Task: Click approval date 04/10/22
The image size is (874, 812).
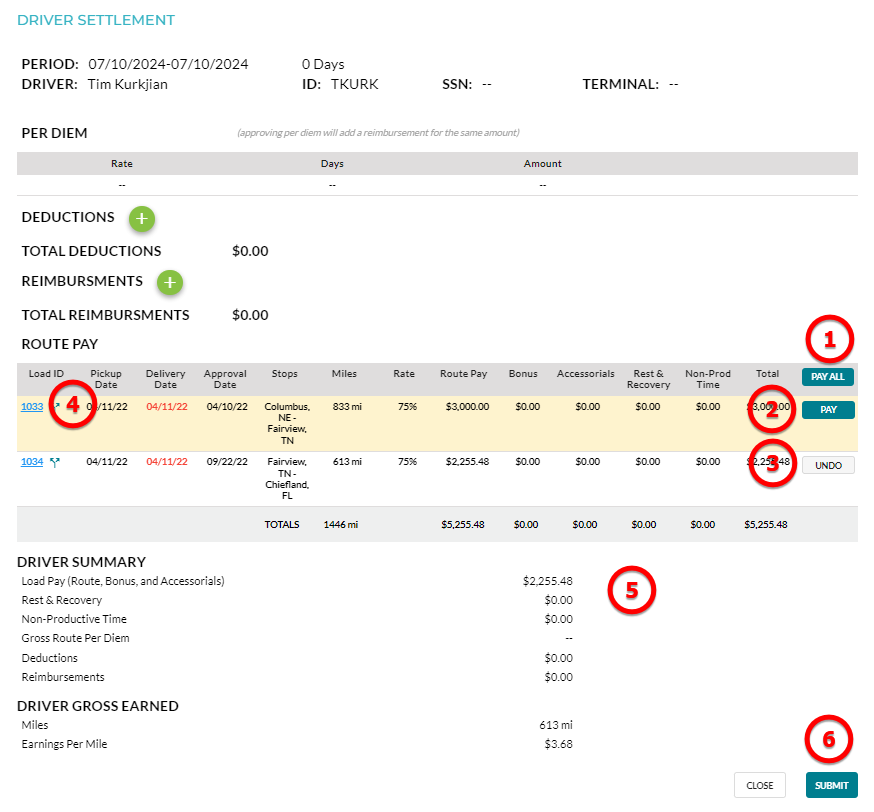Action: [227, 407]
